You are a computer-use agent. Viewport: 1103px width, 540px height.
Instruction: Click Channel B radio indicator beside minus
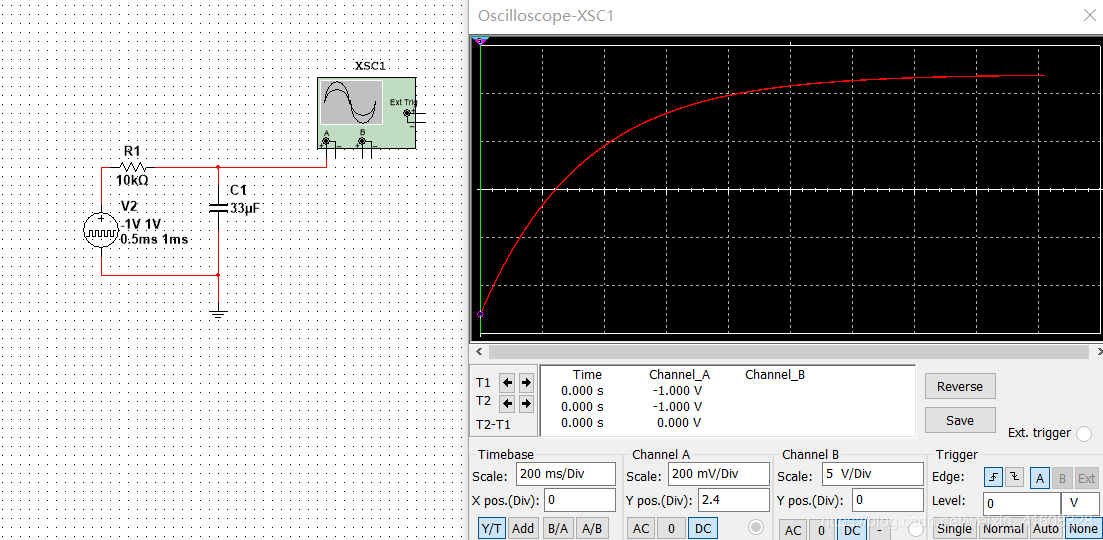(x=916, y=529)
